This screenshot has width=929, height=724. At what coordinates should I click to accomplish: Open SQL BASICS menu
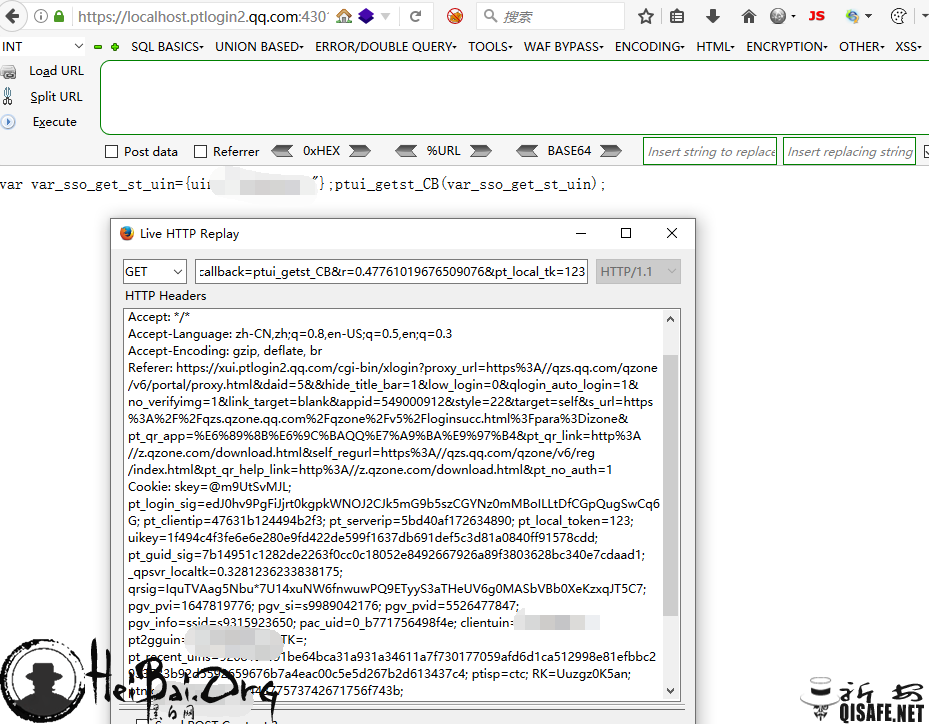pos(167,47)
